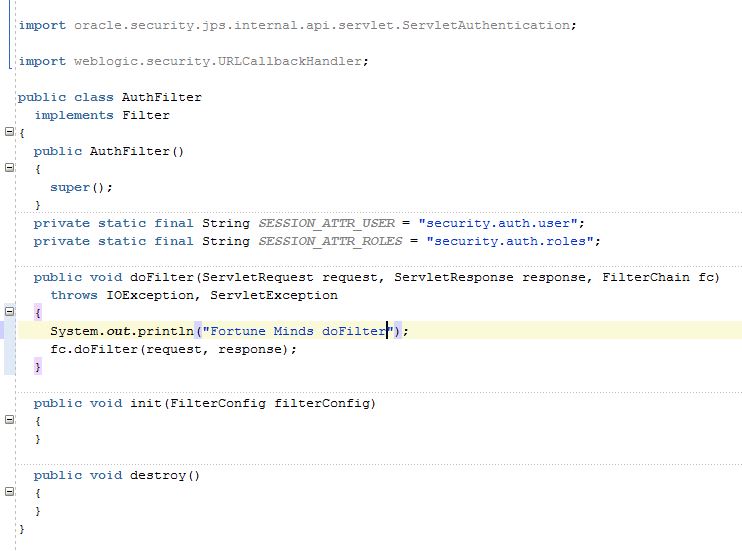Click the "Fortune Minds doFilter" string

298,331
